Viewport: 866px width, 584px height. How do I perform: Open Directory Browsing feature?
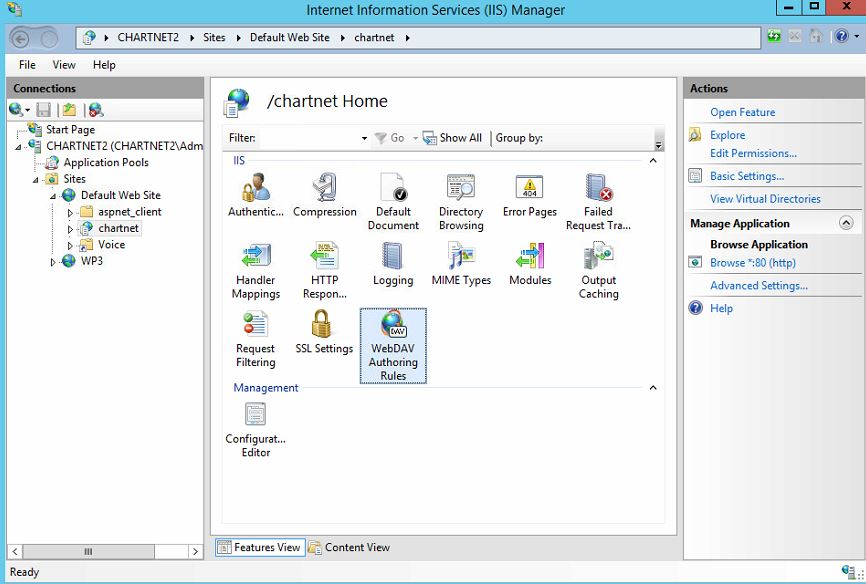click(461, 202)
